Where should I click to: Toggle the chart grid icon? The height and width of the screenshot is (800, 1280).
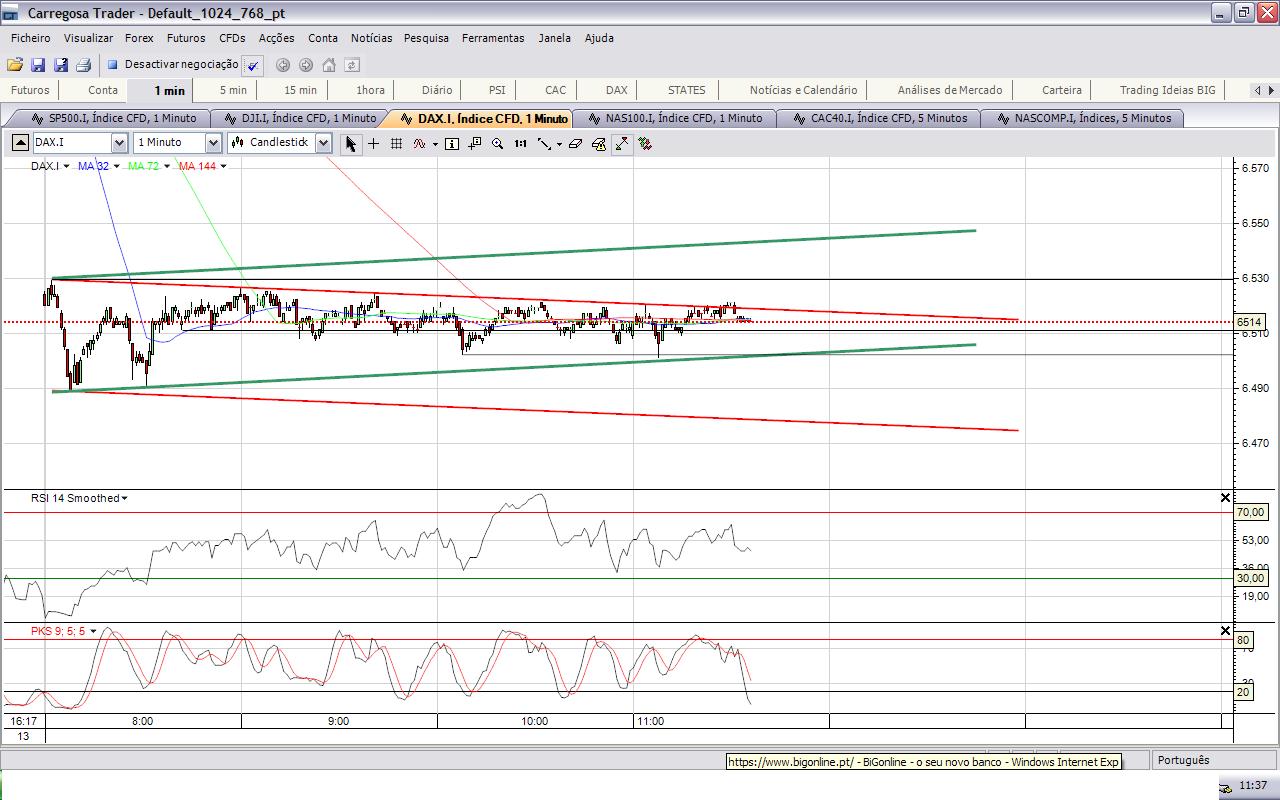coord(396,143)
